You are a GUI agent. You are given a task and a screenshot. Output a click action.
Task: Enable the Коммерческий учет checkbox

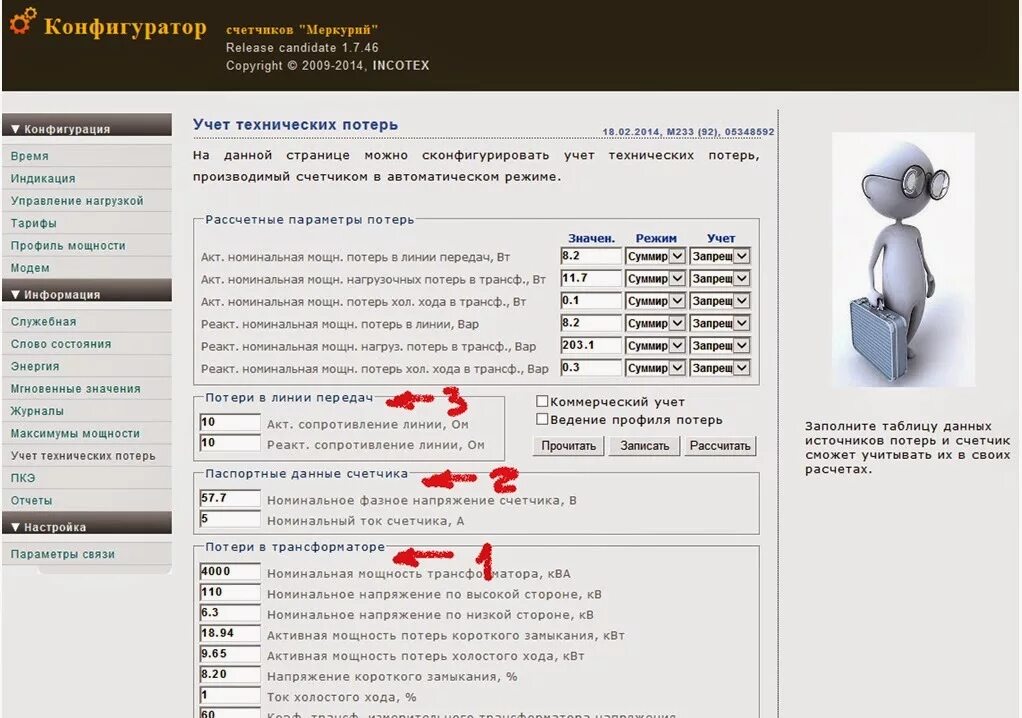click(542, 401)
